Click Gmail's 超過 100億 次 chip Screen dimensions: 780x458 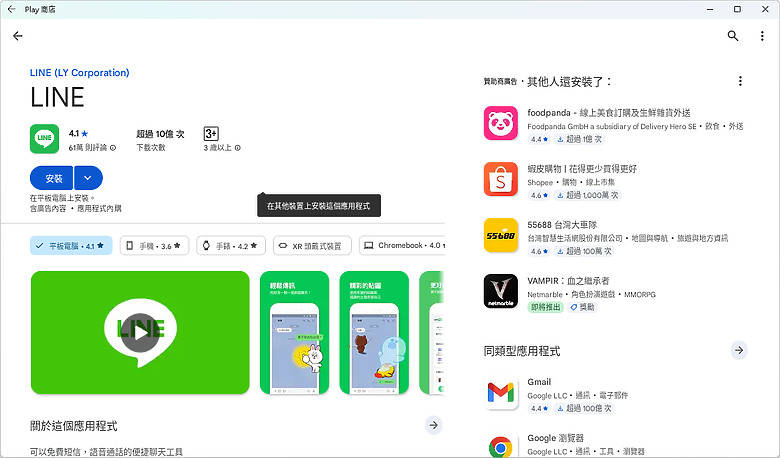pyautogui.click(x=584, y=408)
